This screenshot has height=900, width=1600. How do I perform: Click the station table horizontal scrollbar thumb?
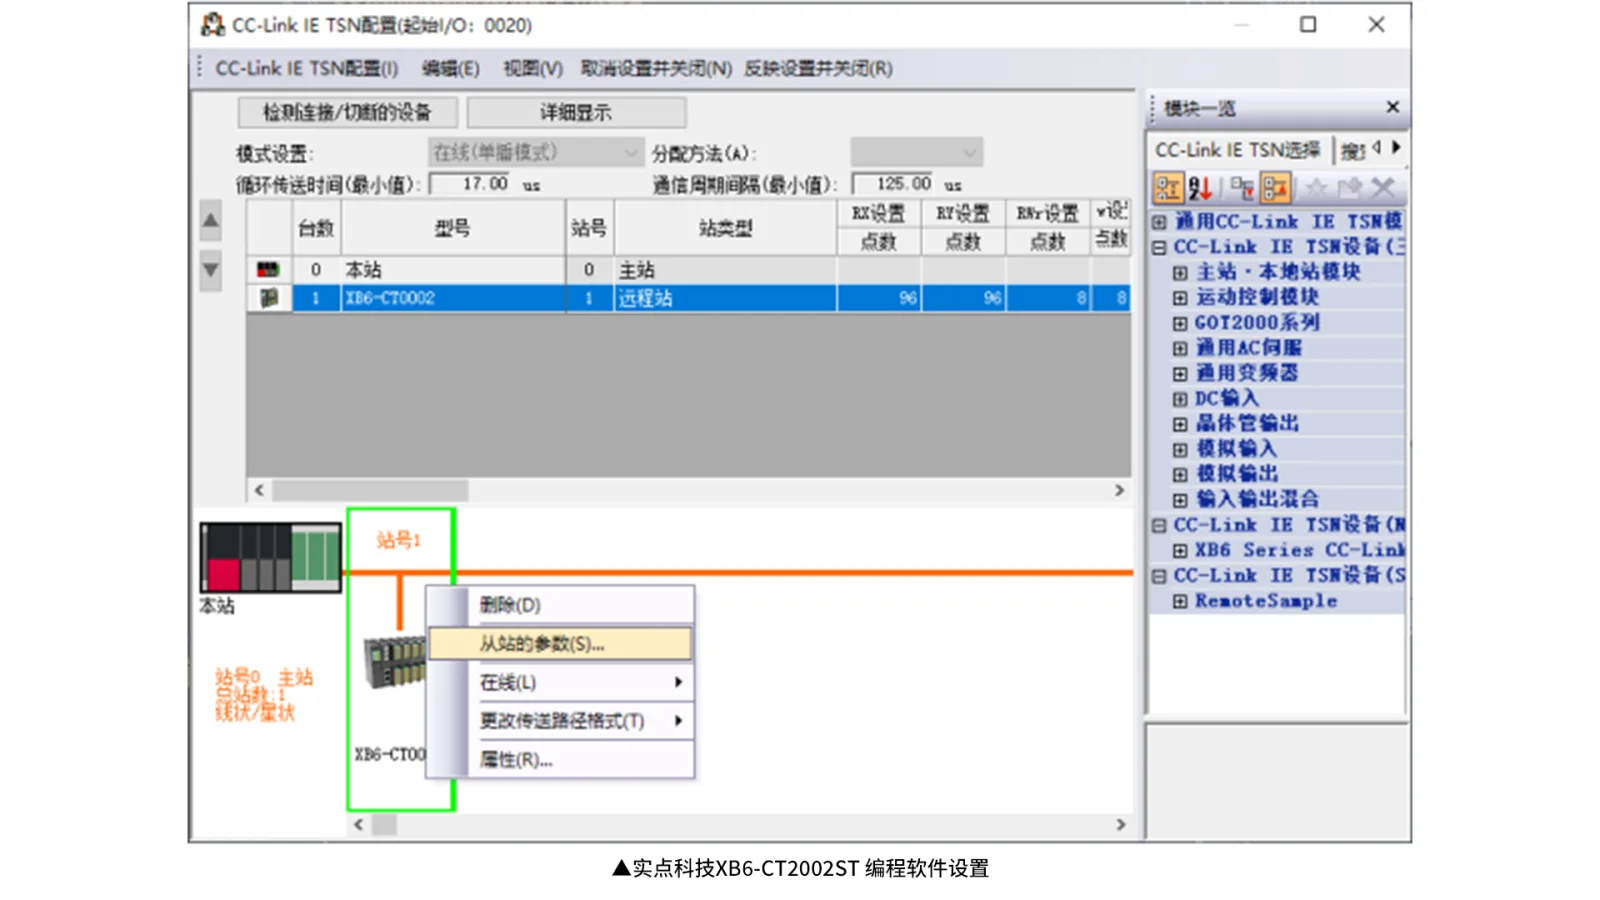click(x=370, y=490)
